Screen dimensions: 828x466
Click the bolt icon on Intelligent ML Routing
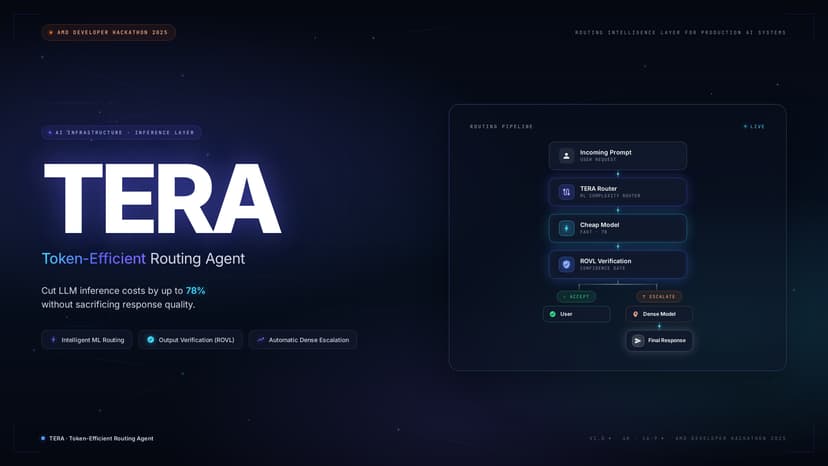pos(53,340)
